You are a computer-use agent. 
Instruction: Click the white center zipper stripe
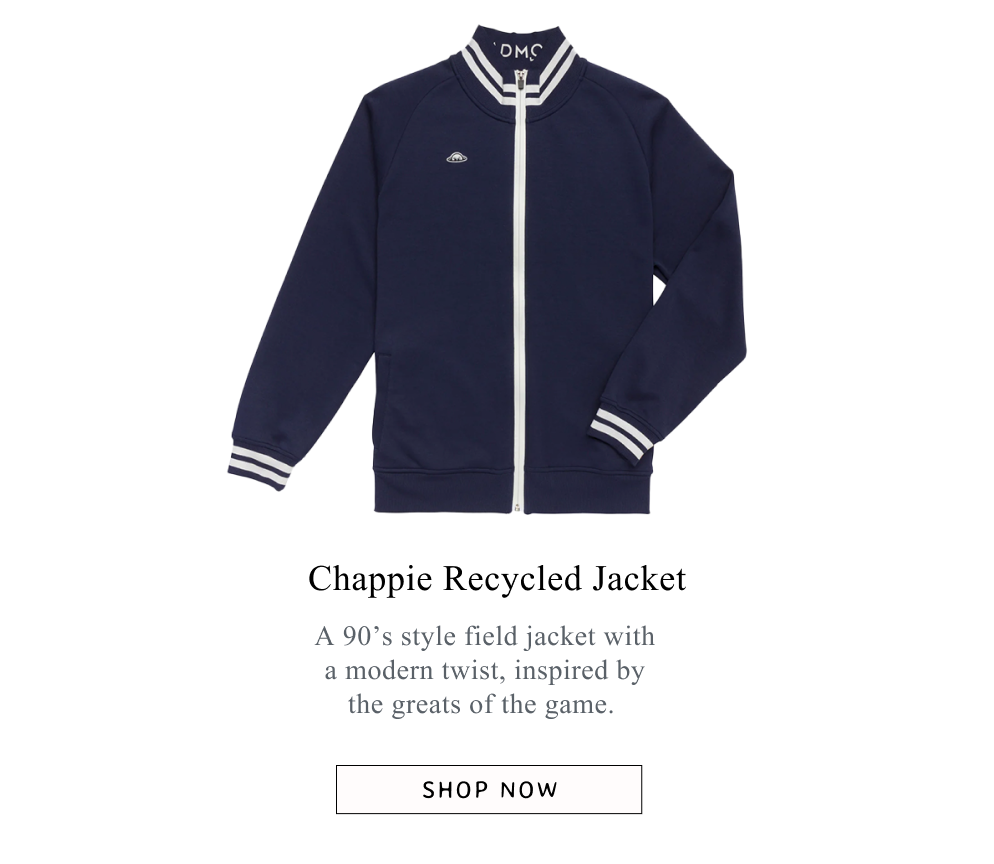click(519, 298)
